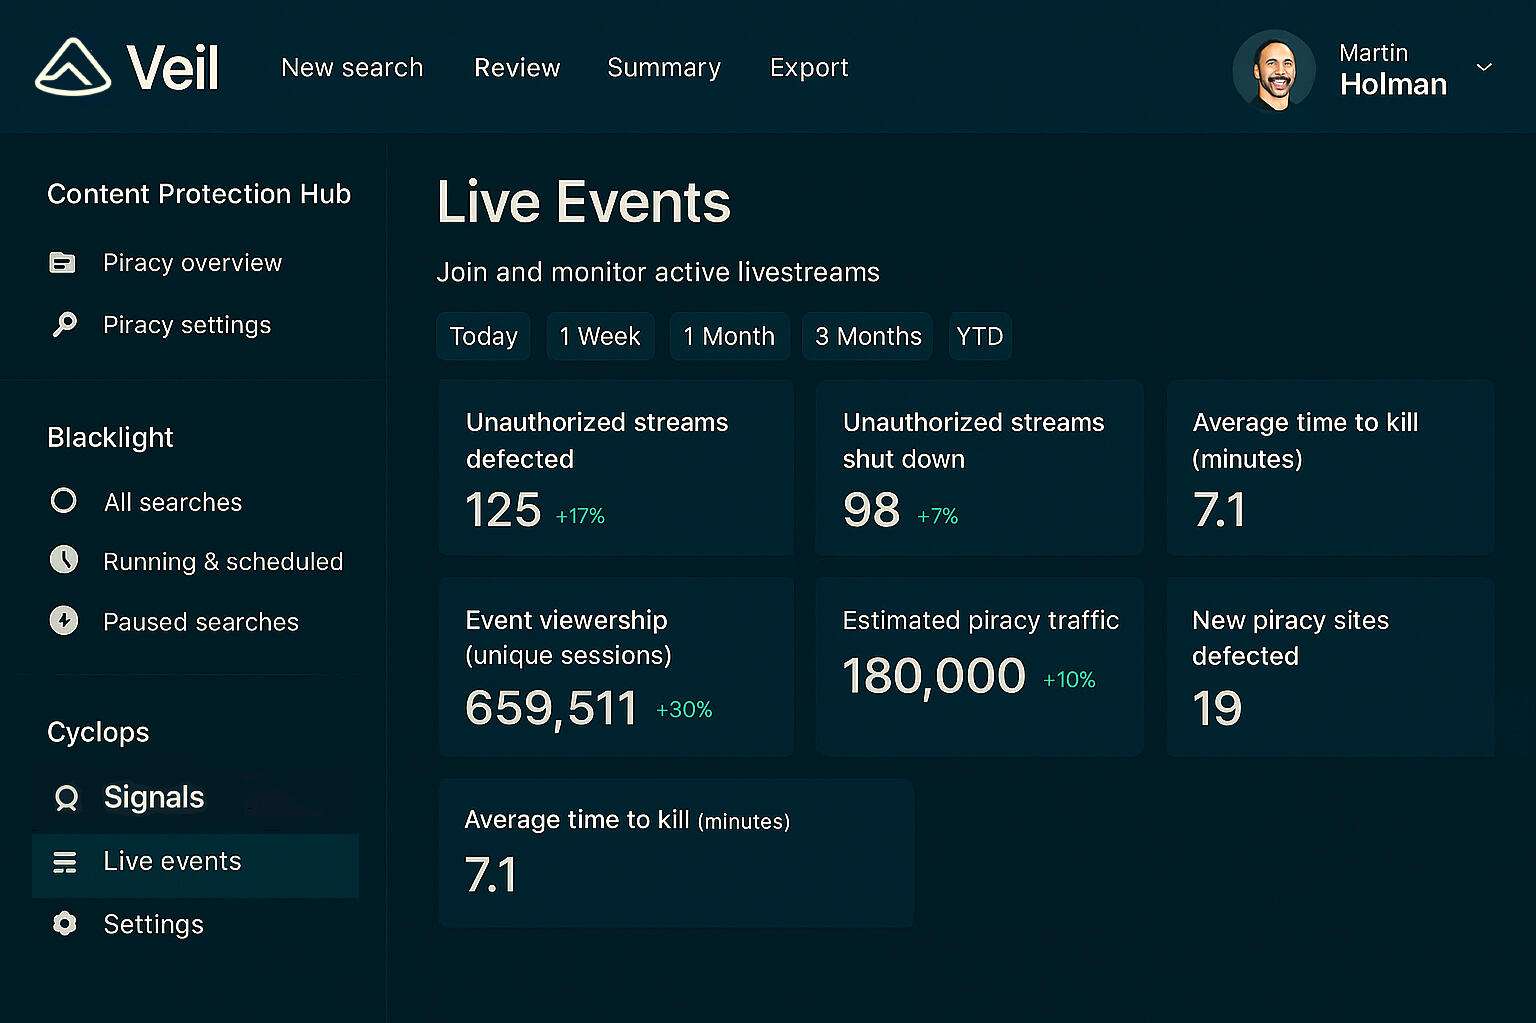Click the Running & scheduled clock icon
The height and width of the screenshot is (1023, 1536).
click(x=64, y=560)
